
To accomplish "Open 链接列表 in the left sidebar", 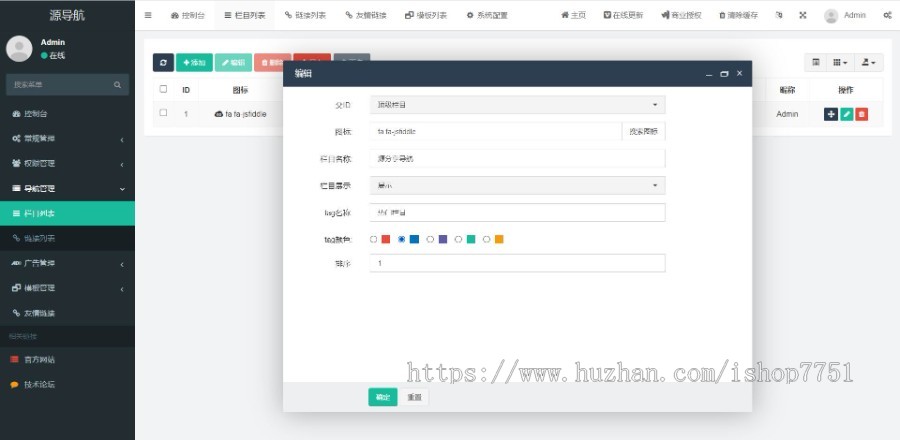I will click(x=67, y=238).
